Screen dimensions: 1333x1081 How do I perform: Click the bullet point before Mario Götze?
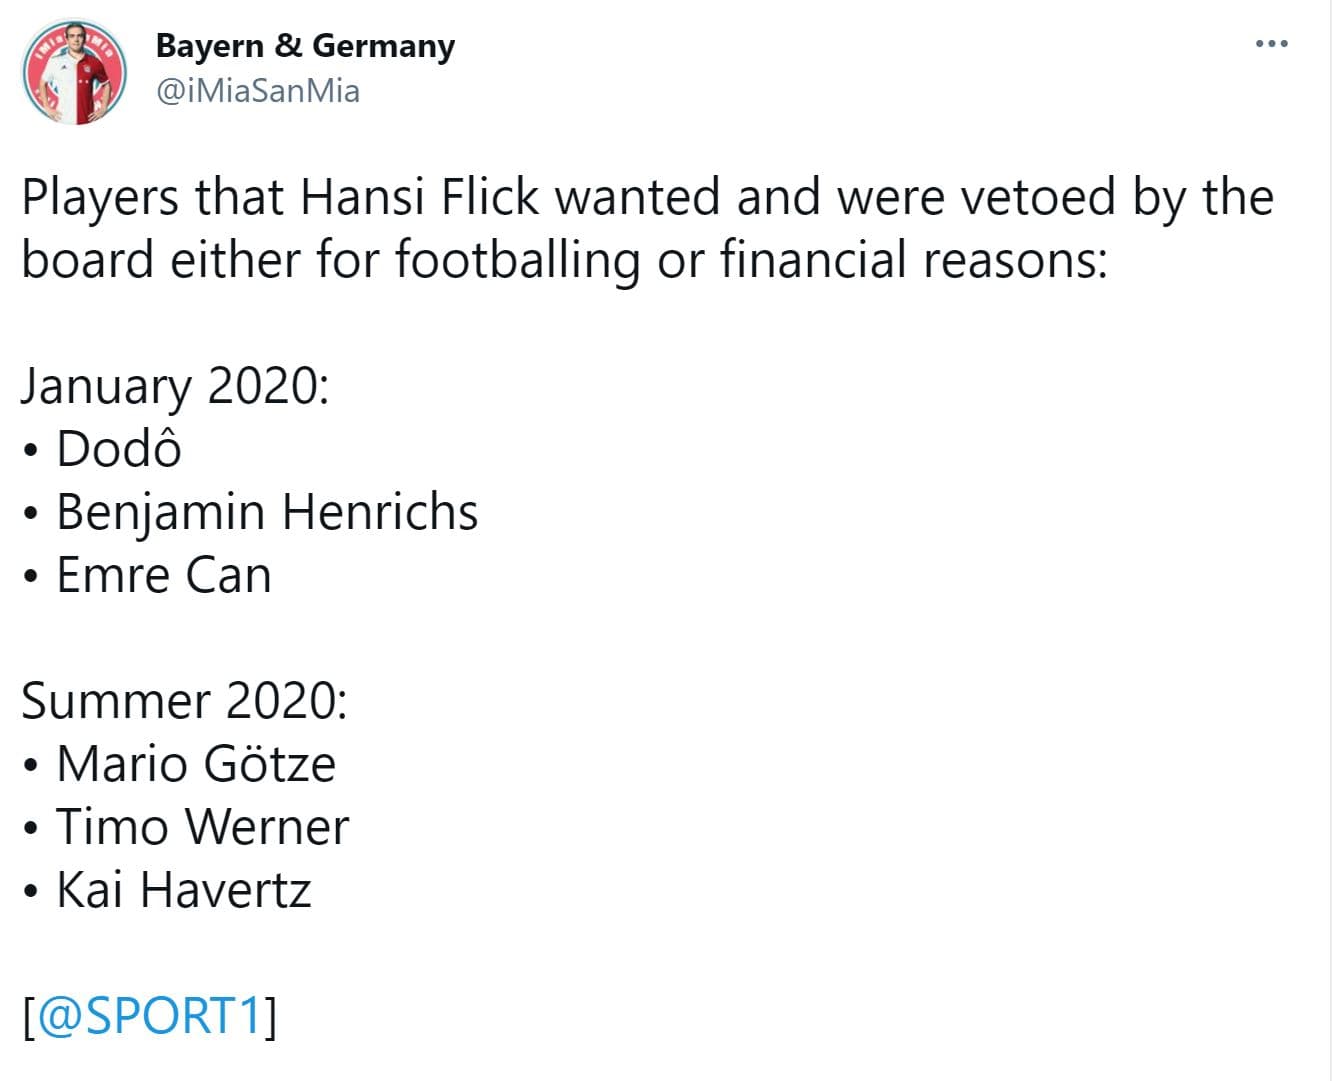point(32,767)
